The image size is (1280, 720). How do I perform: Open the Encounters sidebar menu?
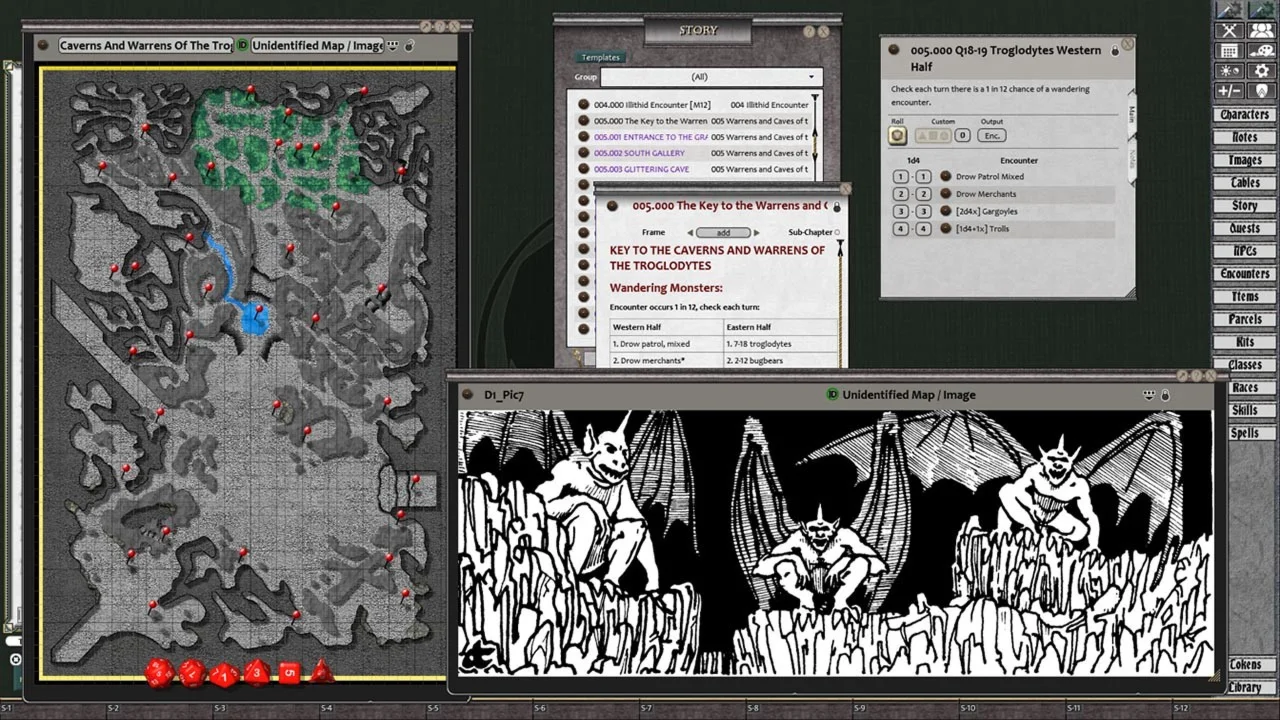coord(1244,274)
